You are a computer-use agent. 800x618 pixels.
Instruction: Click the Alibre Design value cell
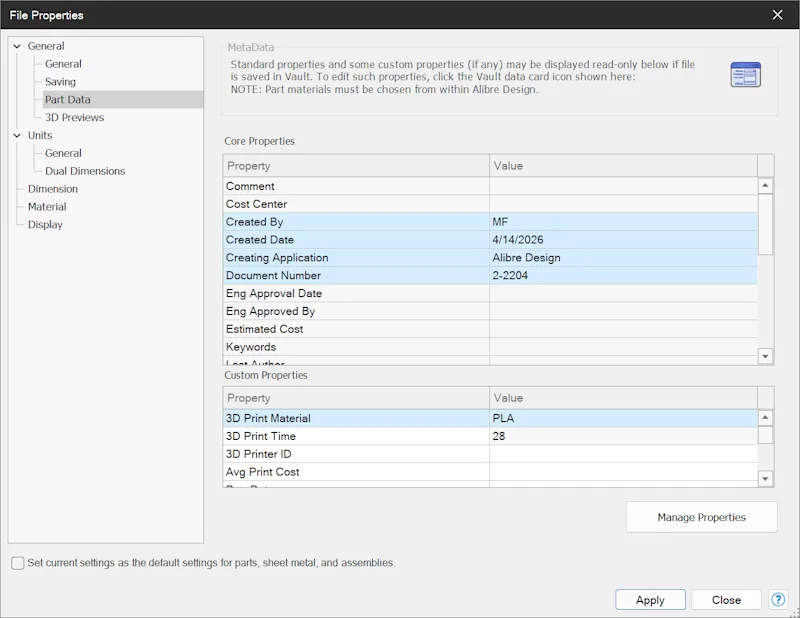point(623,258)
